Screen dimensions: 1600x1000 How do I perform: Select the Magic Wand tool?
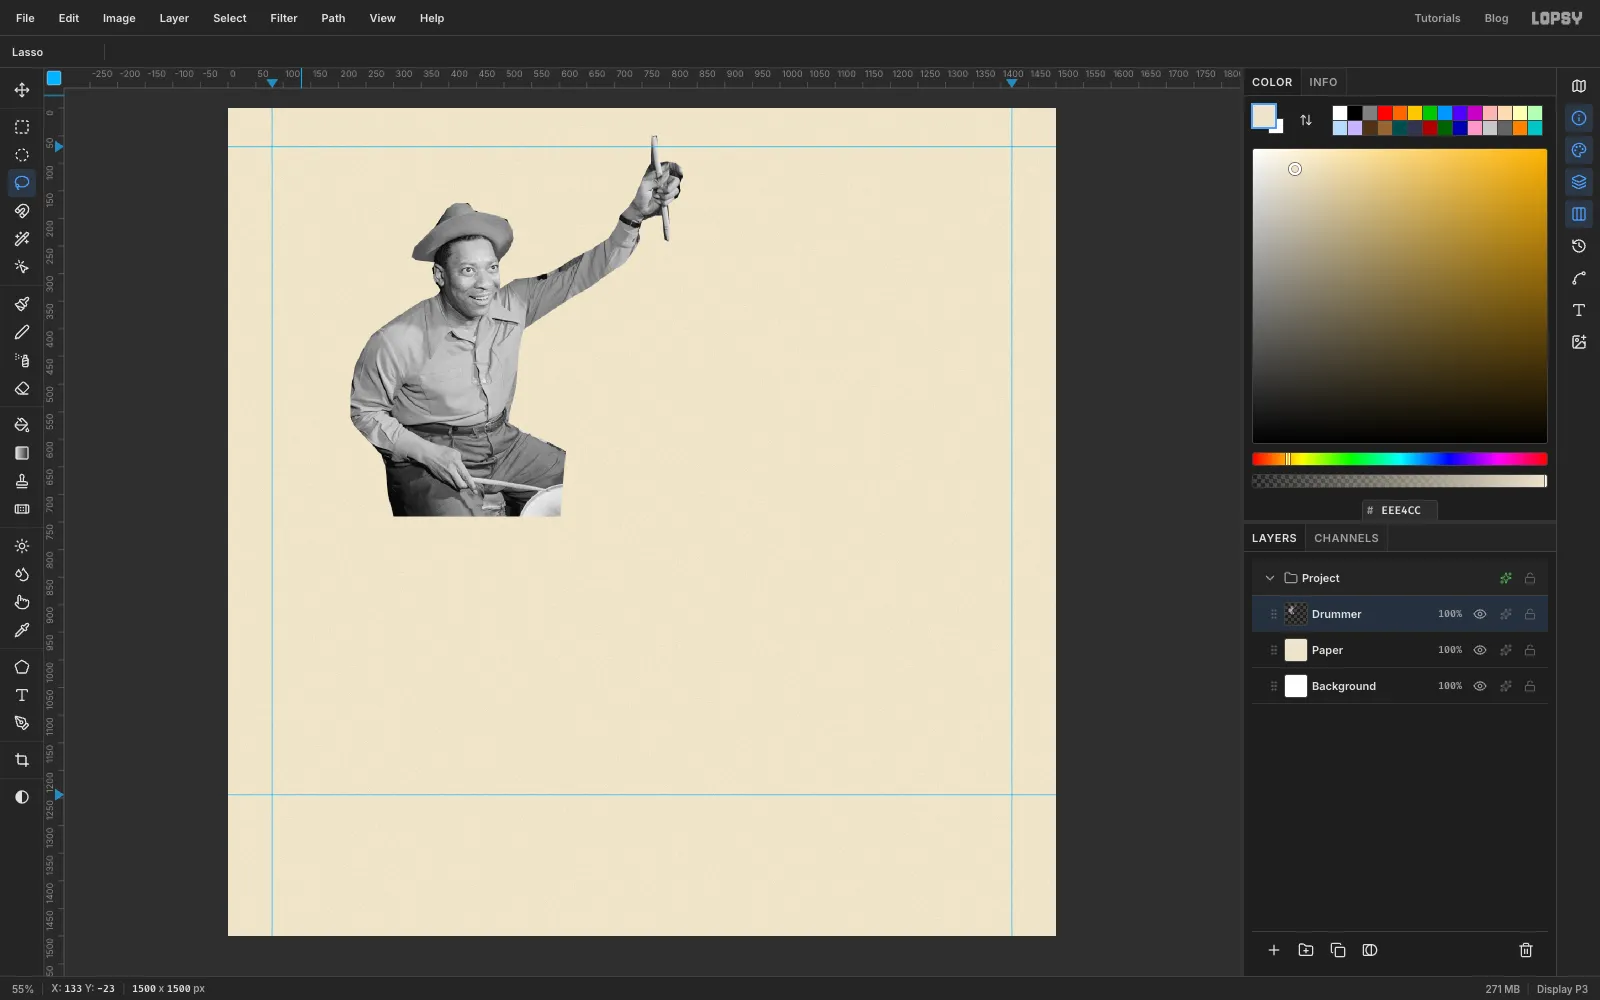point(22,239)
